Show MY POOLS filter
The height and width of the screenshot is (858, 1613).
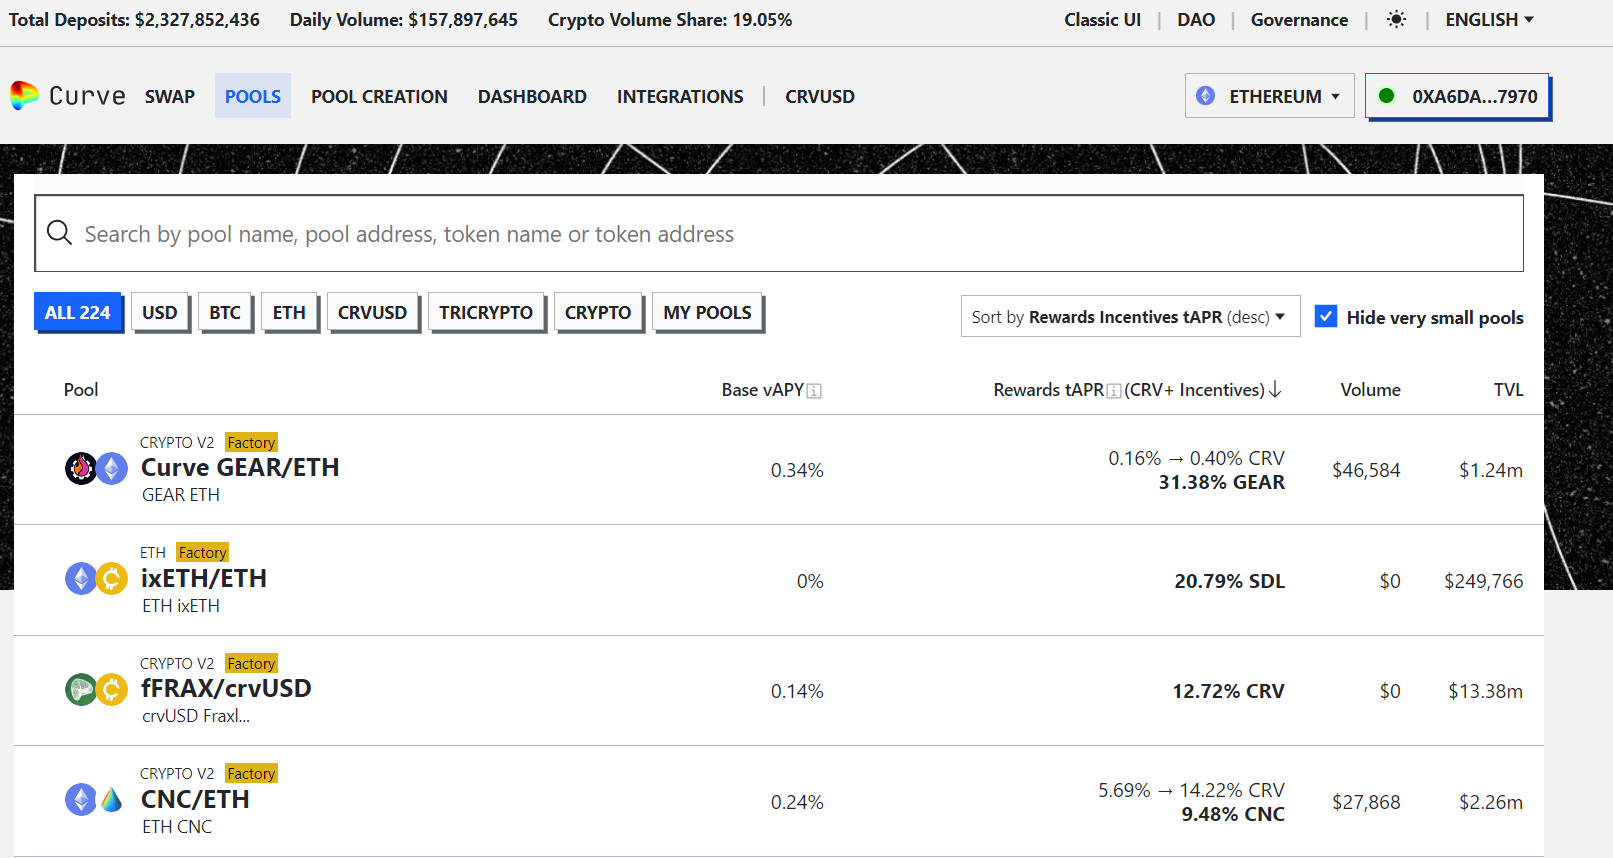[x=707, y=312]
